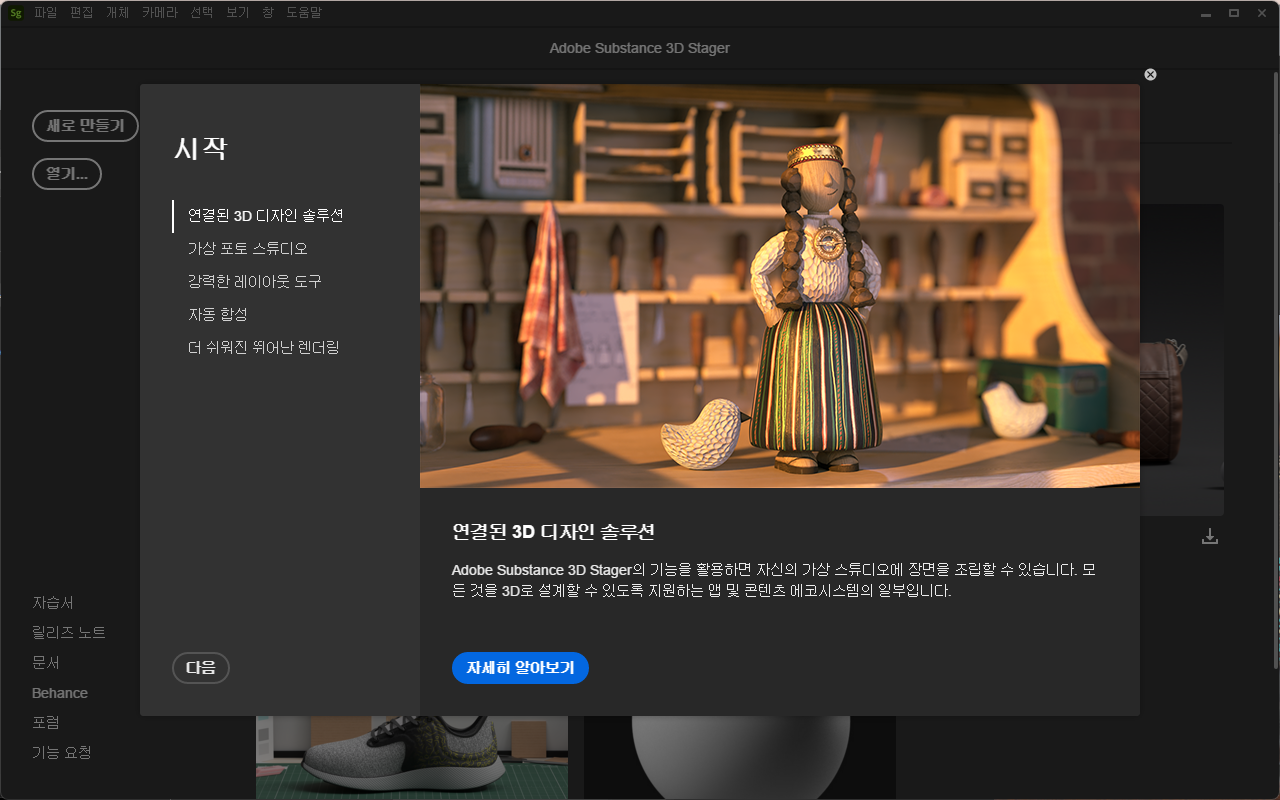Image resolution: width=1280 pixels, height=800 pixels.
Task: Select 더 쉬워진 뛰어난 렌더링 topic
Action: 263,348
